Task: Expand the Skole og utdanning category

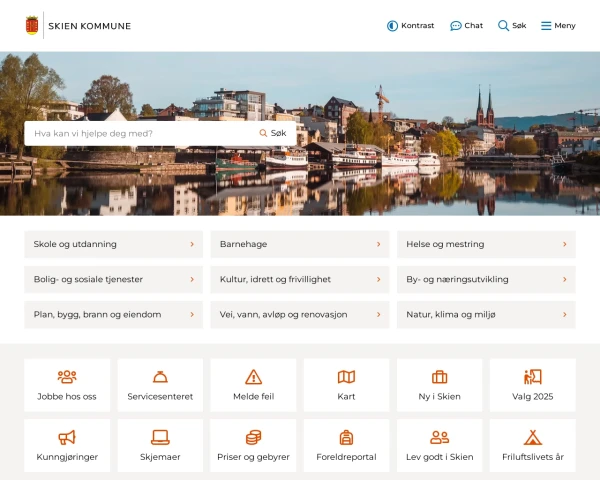Action: tap(113, 244)
